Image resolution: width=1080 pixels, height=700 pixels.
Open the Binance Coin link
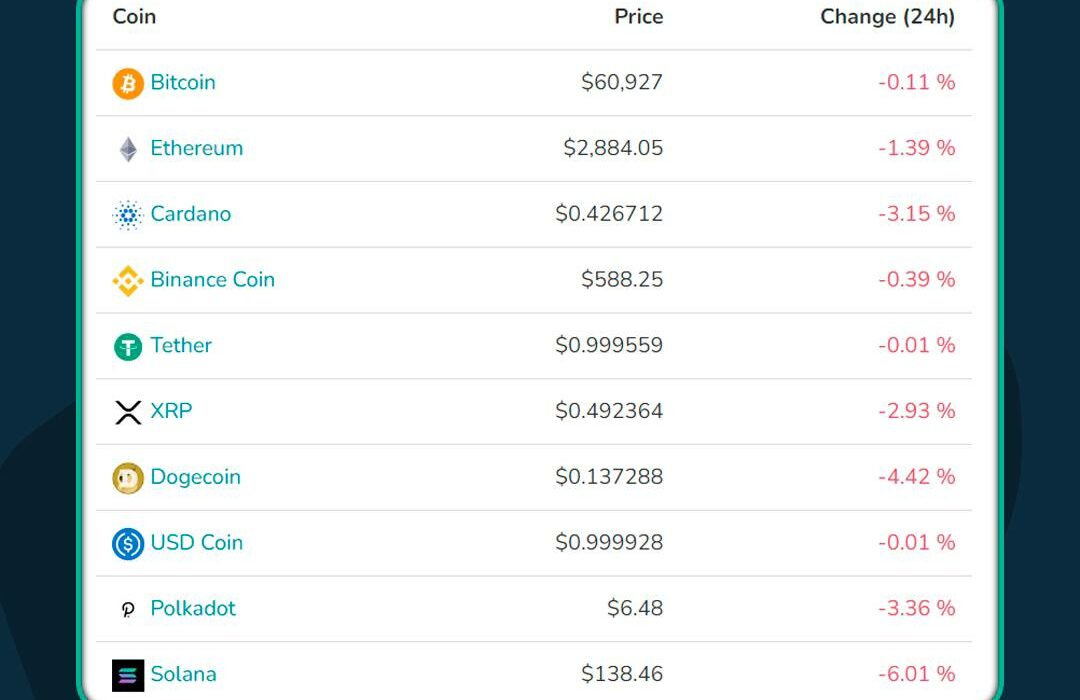pos(213,279)
